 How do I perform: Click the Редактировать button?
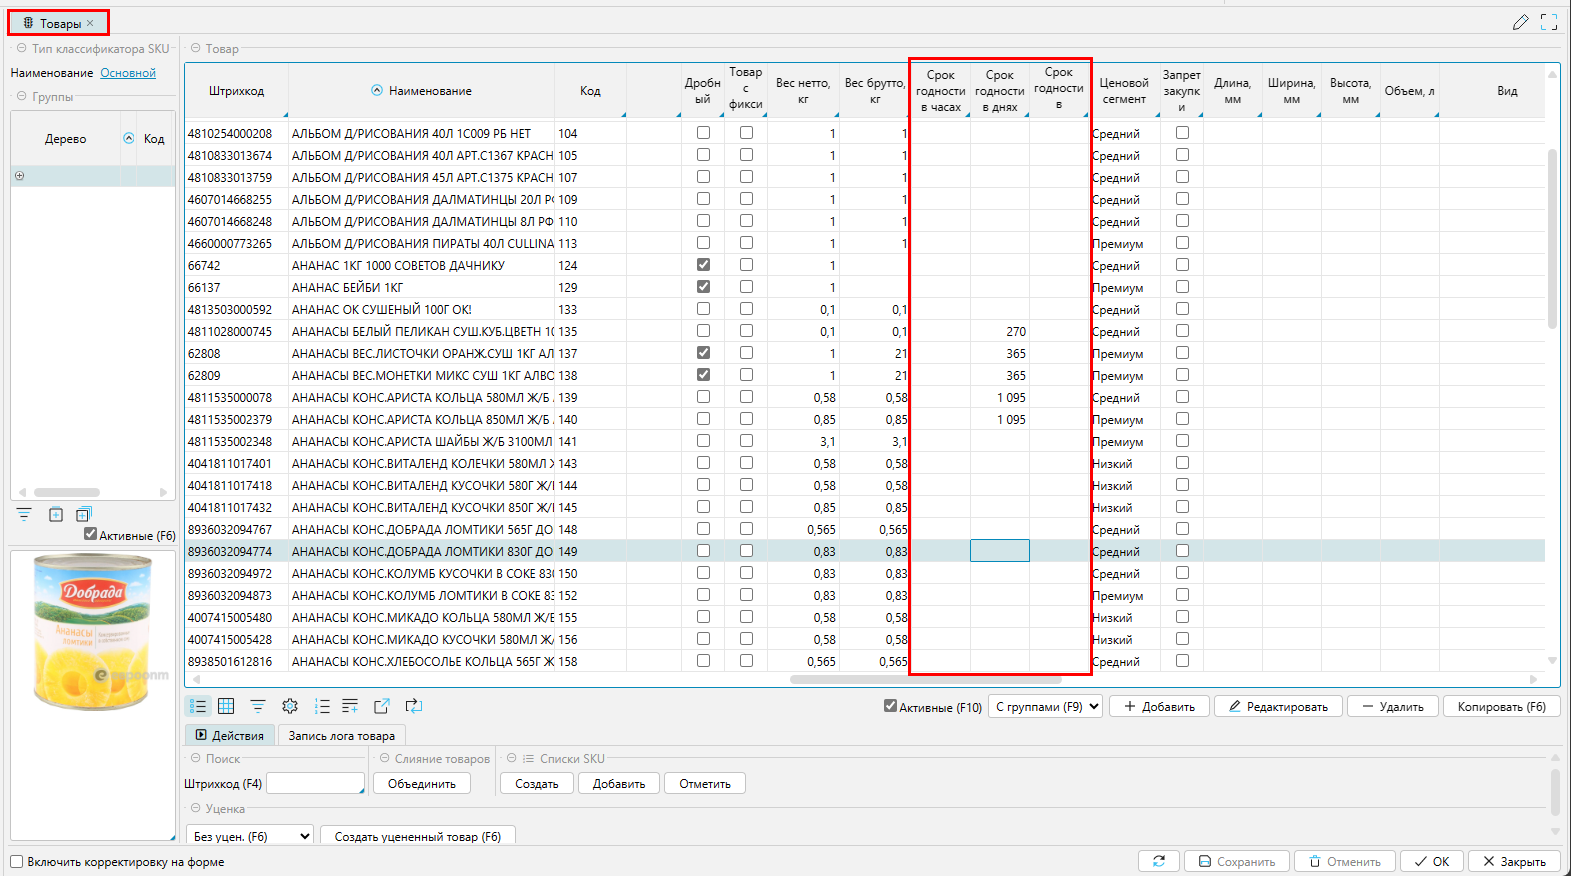(x=1278, y=706)
